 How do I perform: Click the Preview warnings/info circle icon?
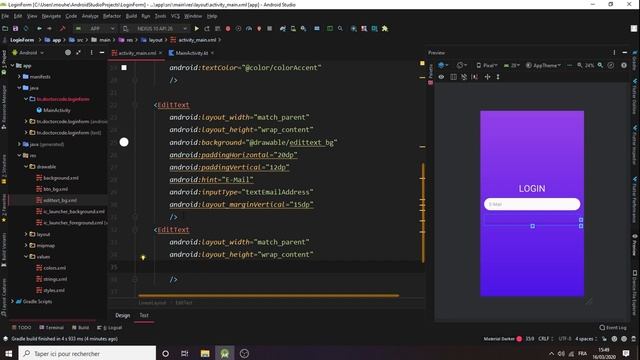tap(624, 65)
